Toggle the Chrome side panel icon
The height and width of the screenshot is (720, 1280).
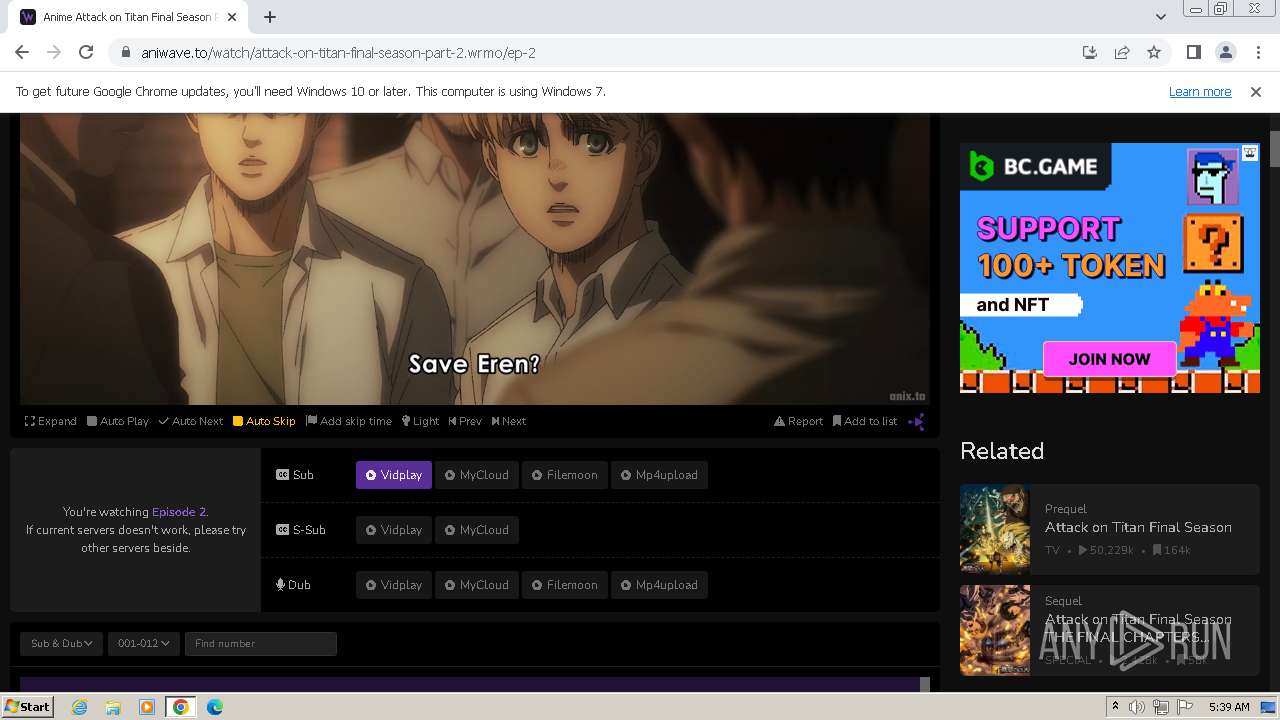click(x=1193, y=52)
